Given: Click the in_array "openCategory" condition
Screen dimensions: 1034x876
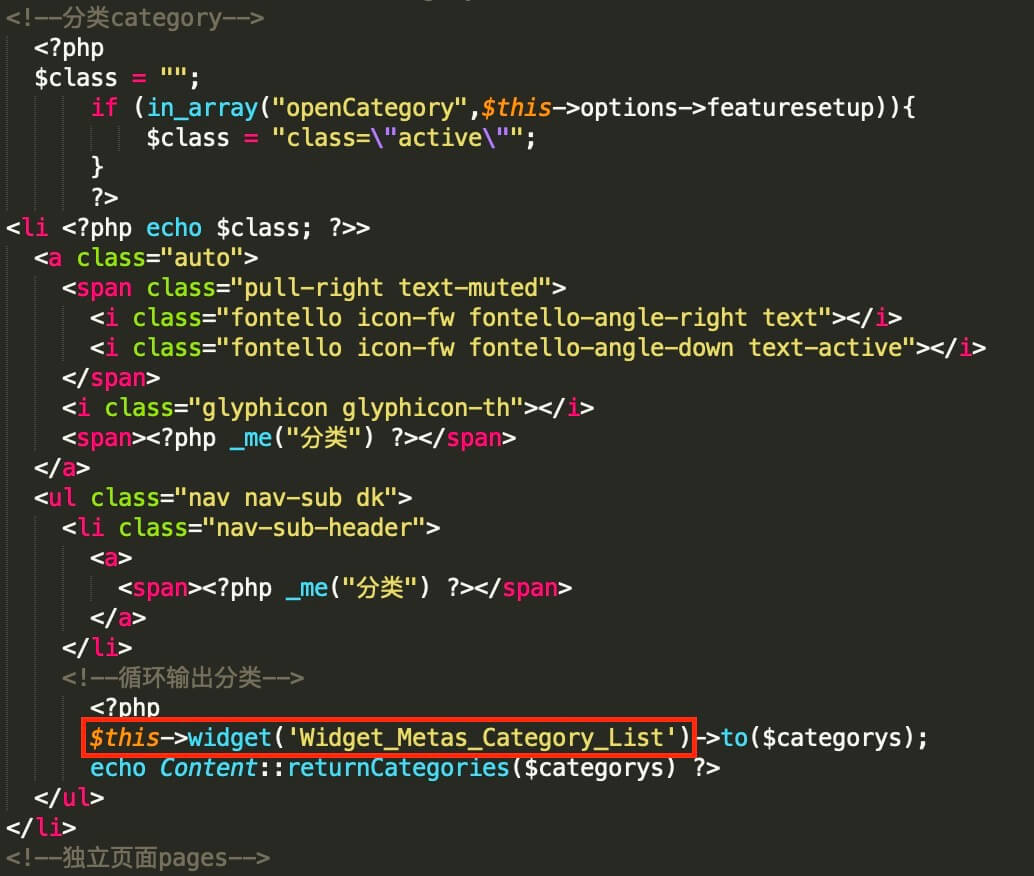Looking at the screenshot, I should point(502,108).
